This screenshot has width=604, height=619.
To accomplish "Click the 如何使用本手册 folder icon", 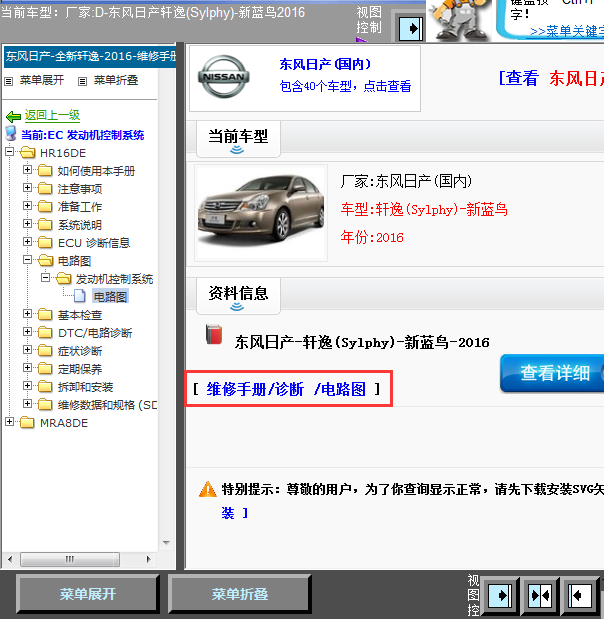I will (x=45, y=171).
